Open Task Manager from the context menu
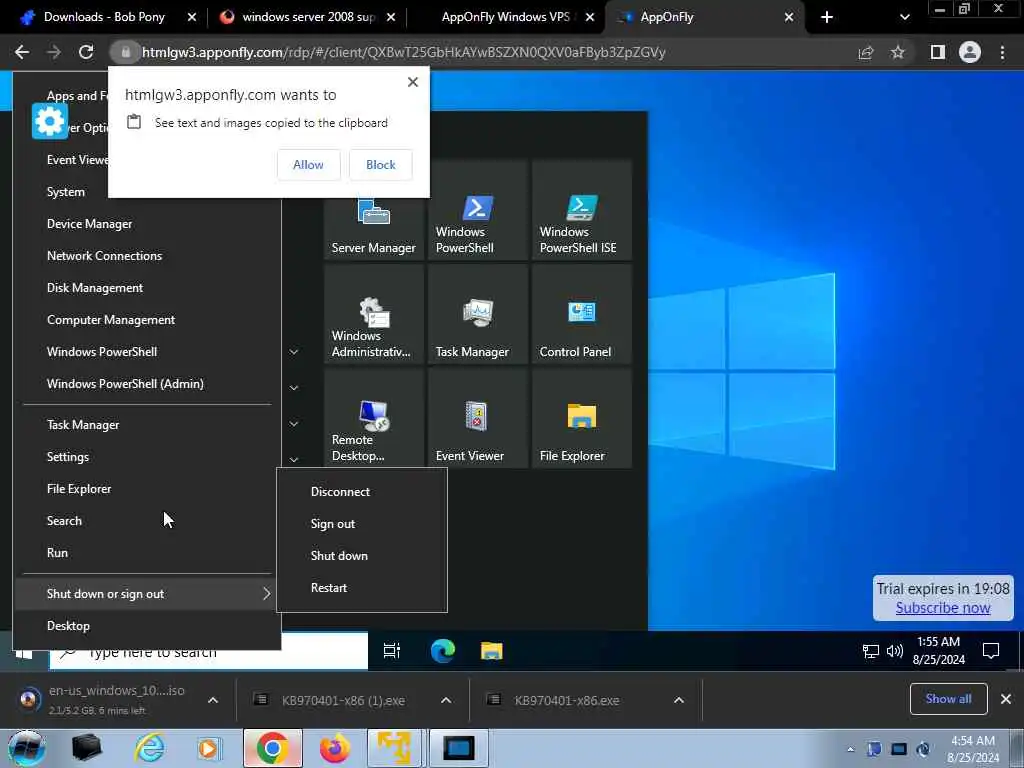The image size is (1024, 768). [x=147, y=425]
